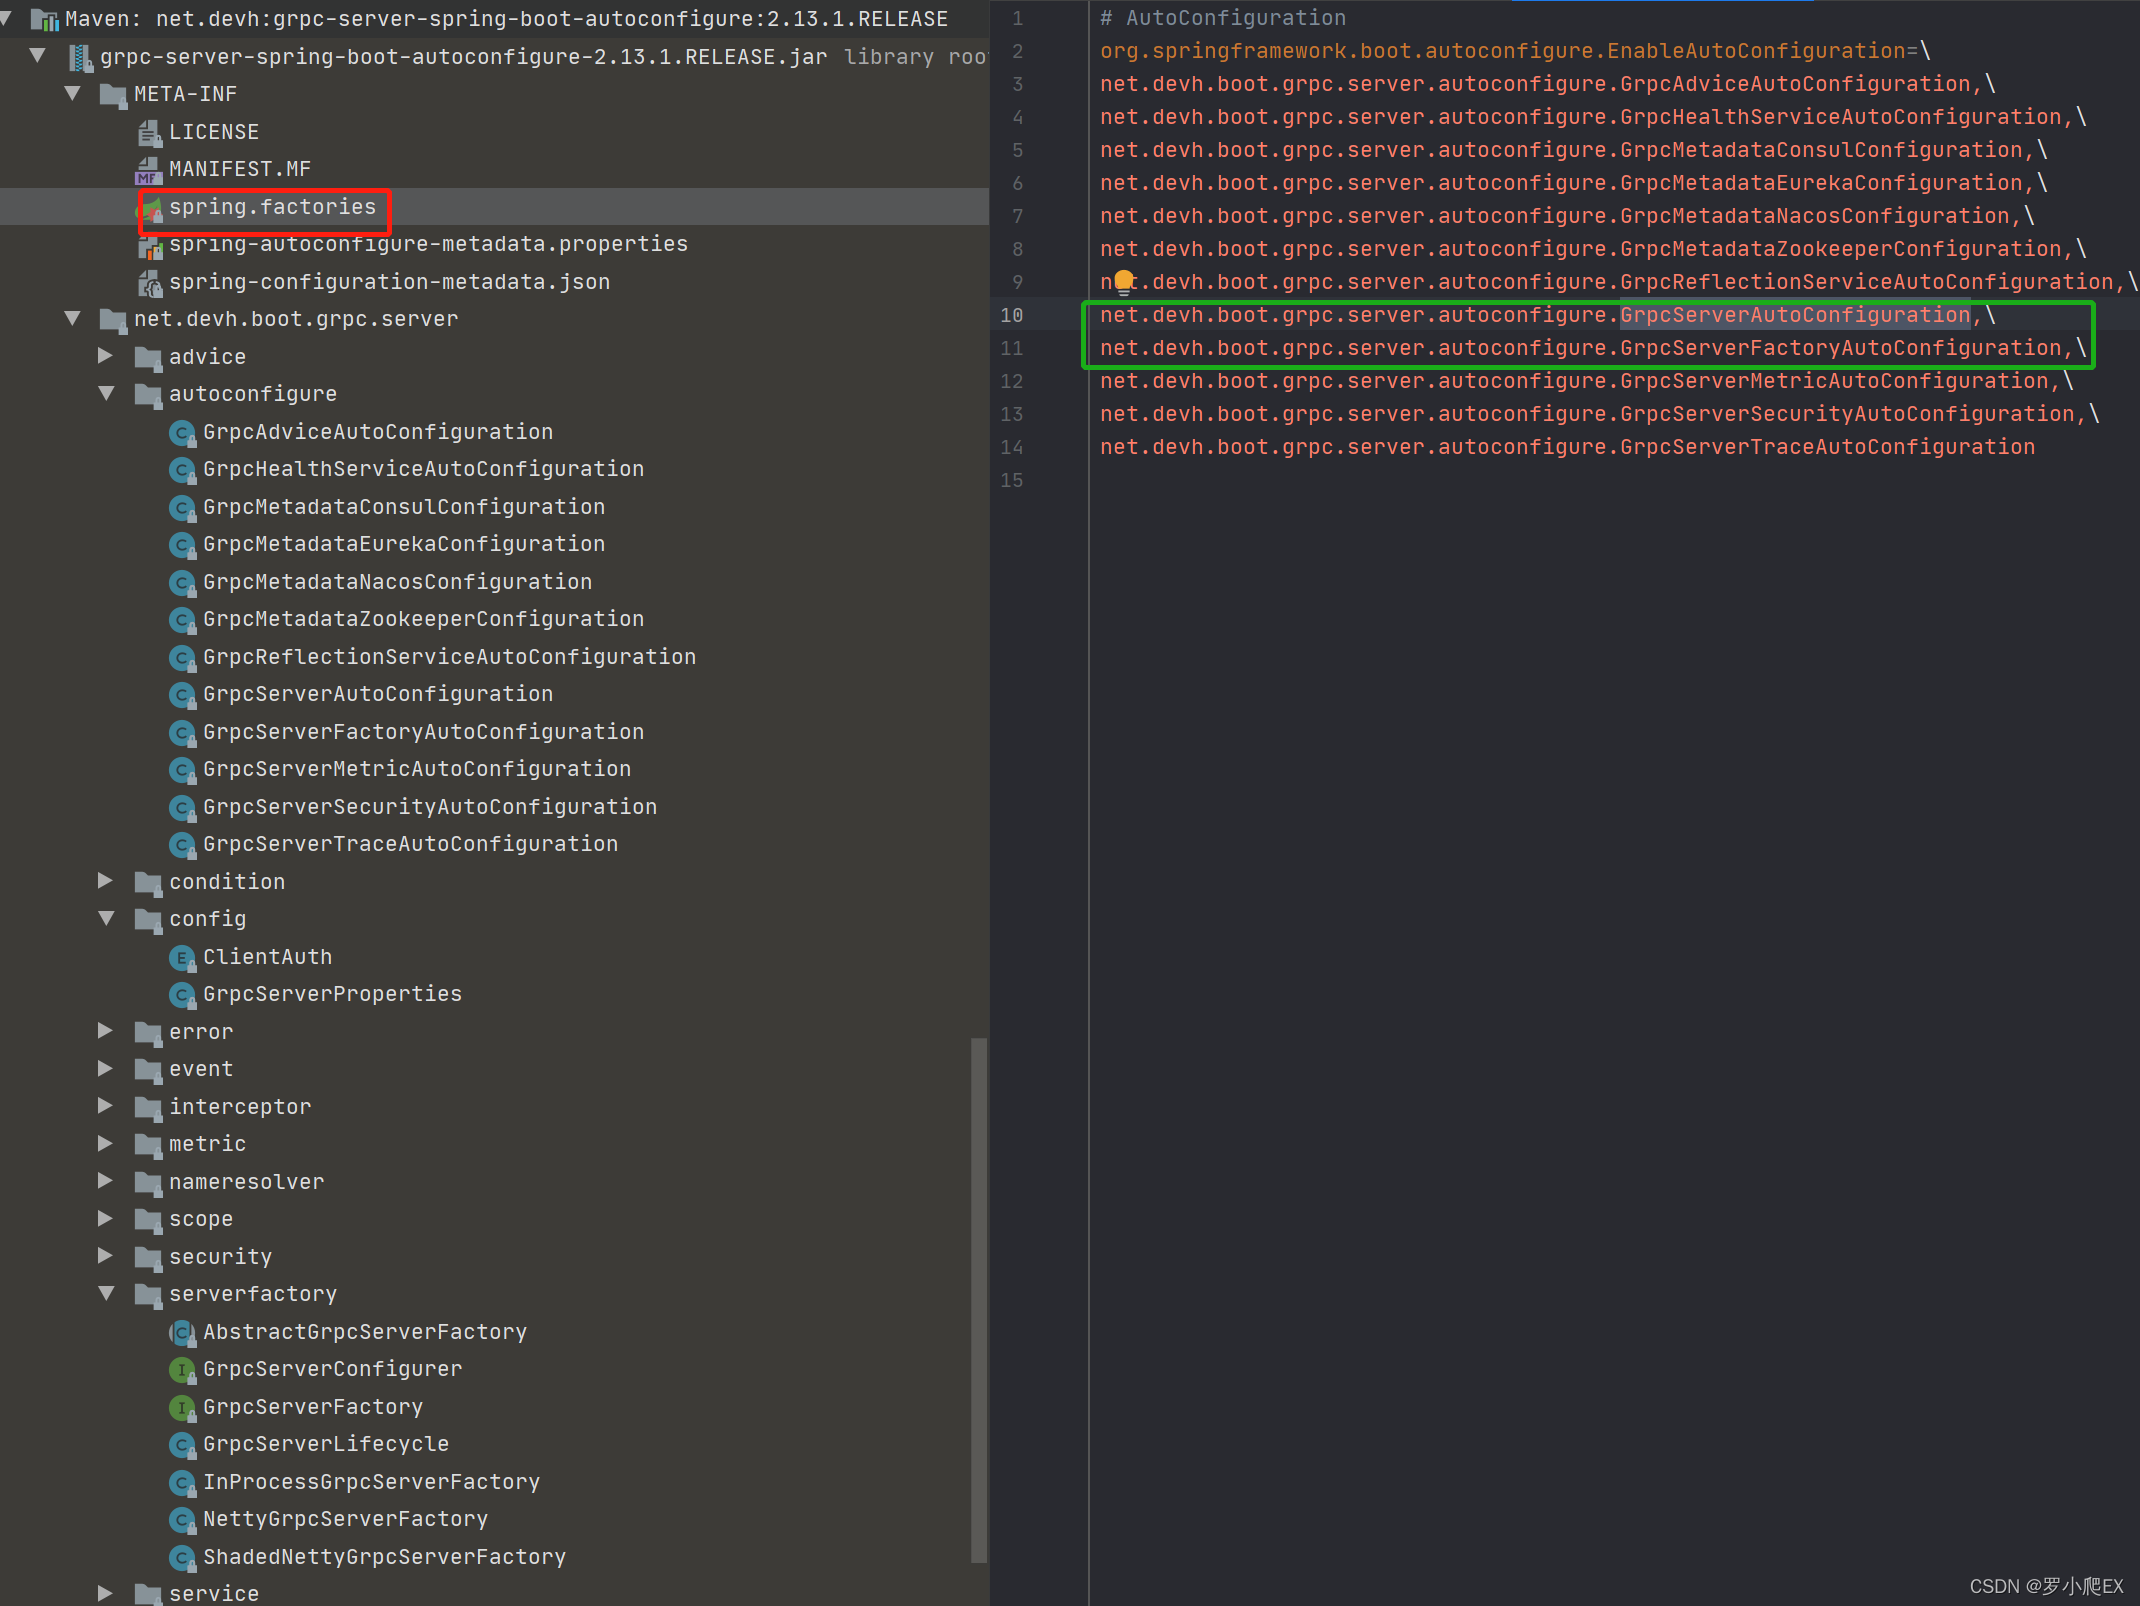Collapse the serverfactory package
The width and height of the screenshot is (2140, 1606).
[107, 1293]
